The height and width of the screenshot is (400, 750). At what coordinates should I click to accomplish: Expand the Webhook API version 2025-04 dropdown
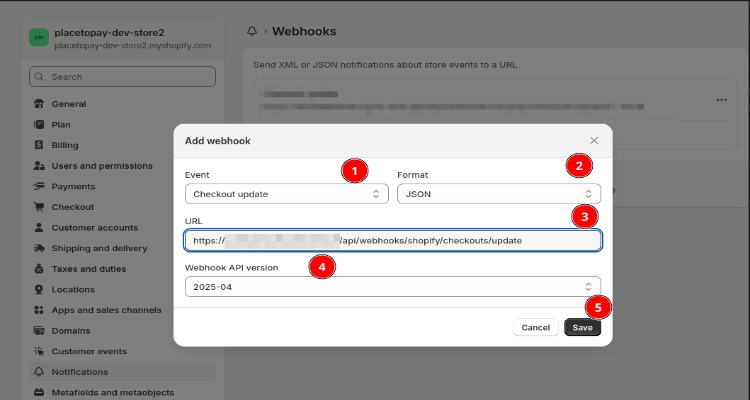click(x=393, y=287)
